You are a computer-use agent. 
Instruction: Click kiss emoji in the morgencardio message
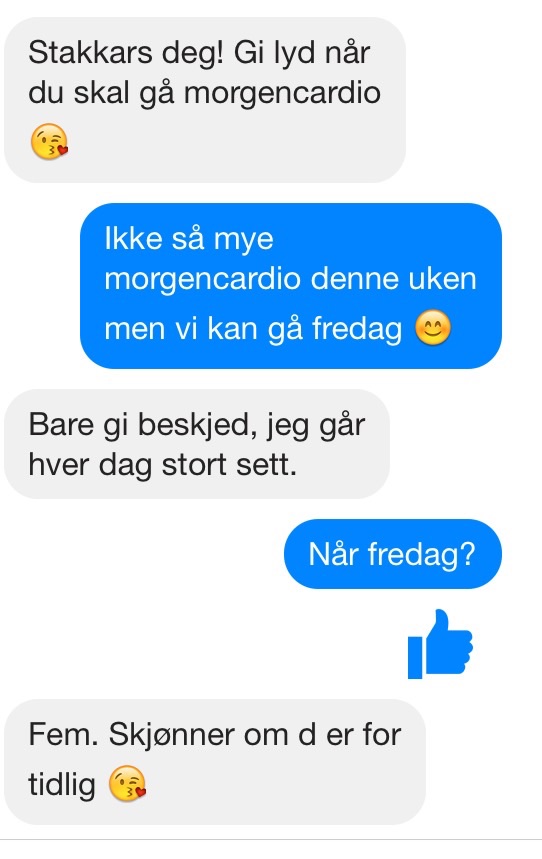point(49,141)
